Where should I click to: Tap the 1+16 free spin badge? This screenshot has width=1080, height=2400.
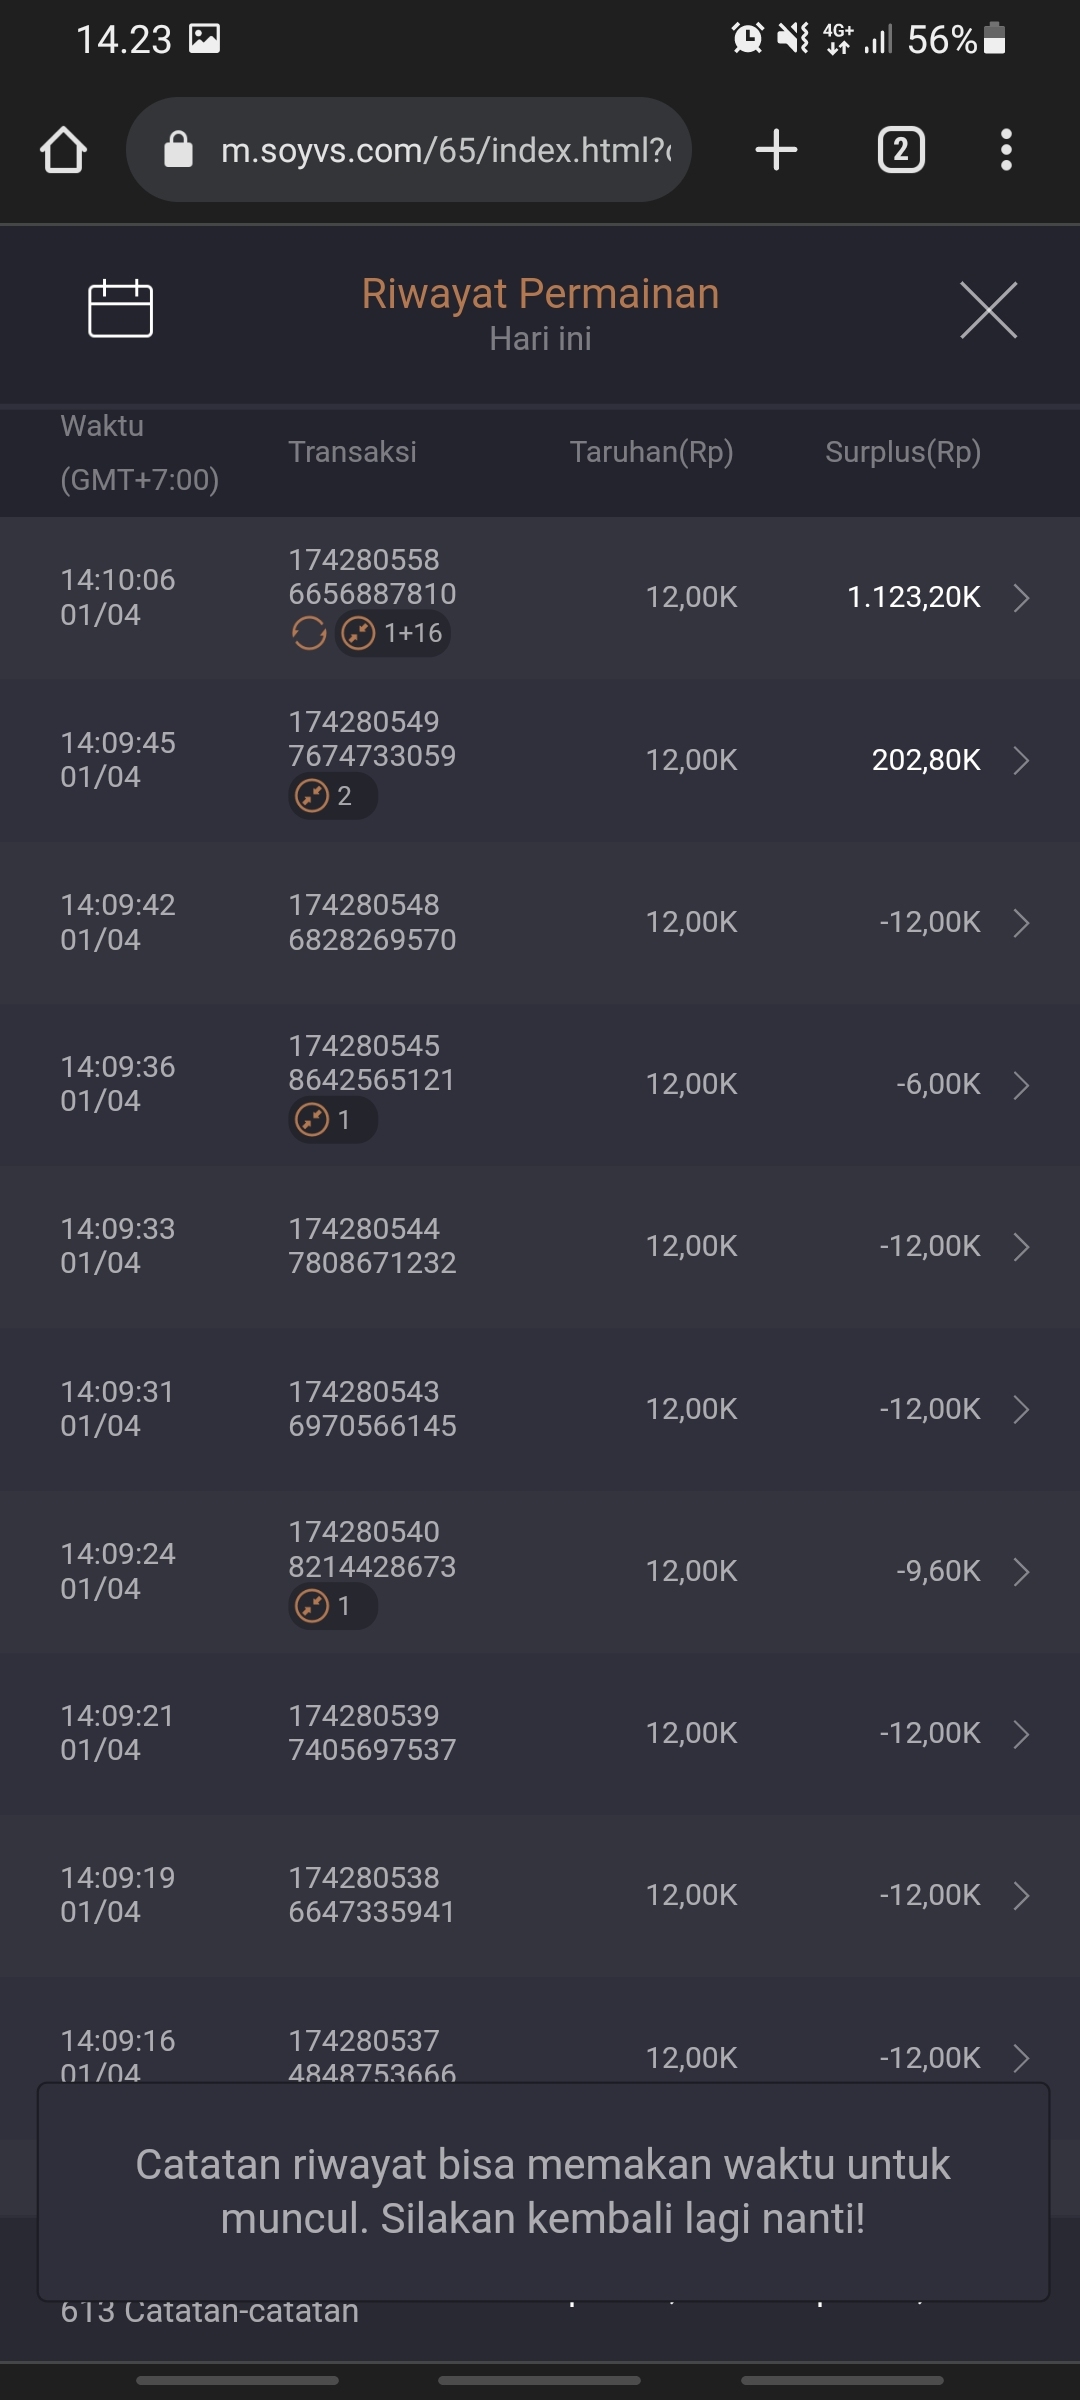[x=393, y=633]
